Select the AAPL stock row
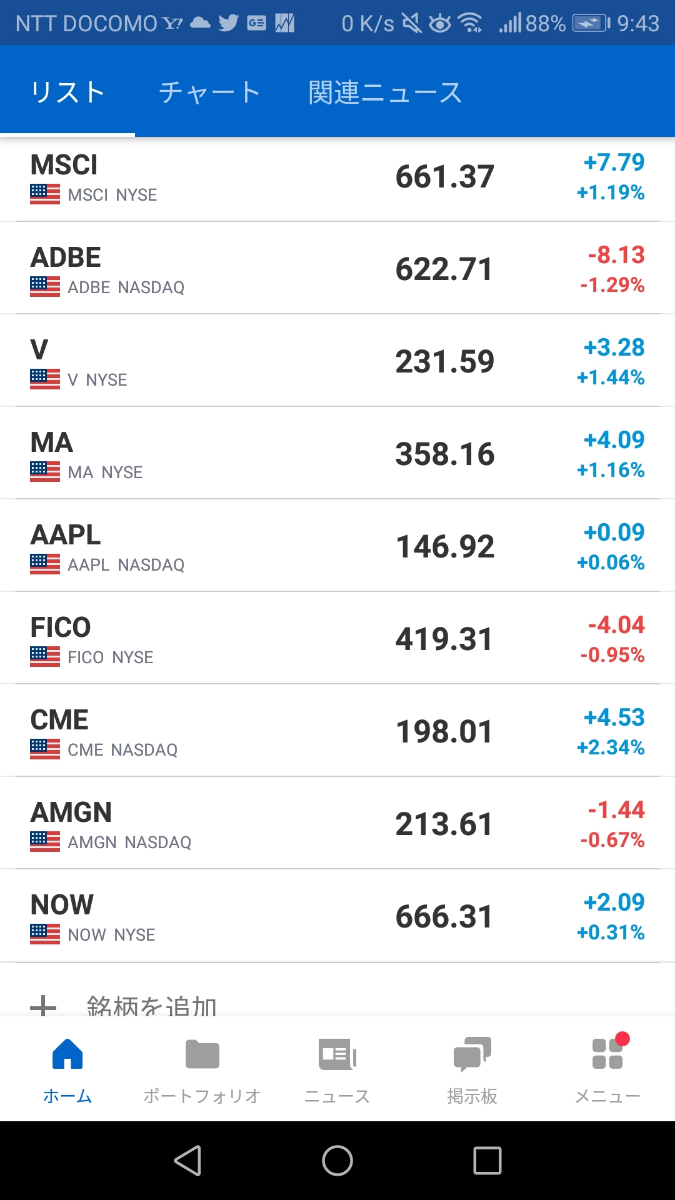The height and width of the screenshot is (1200, 675). 337,546
